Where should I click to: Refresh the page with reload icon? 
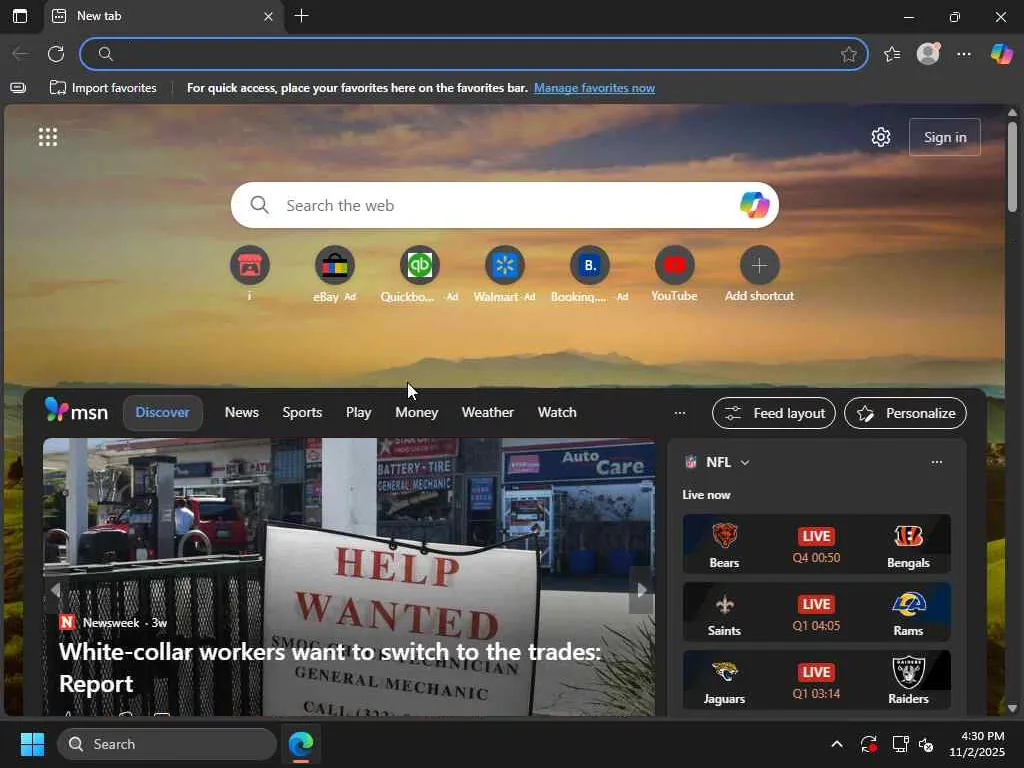point(56,54)
